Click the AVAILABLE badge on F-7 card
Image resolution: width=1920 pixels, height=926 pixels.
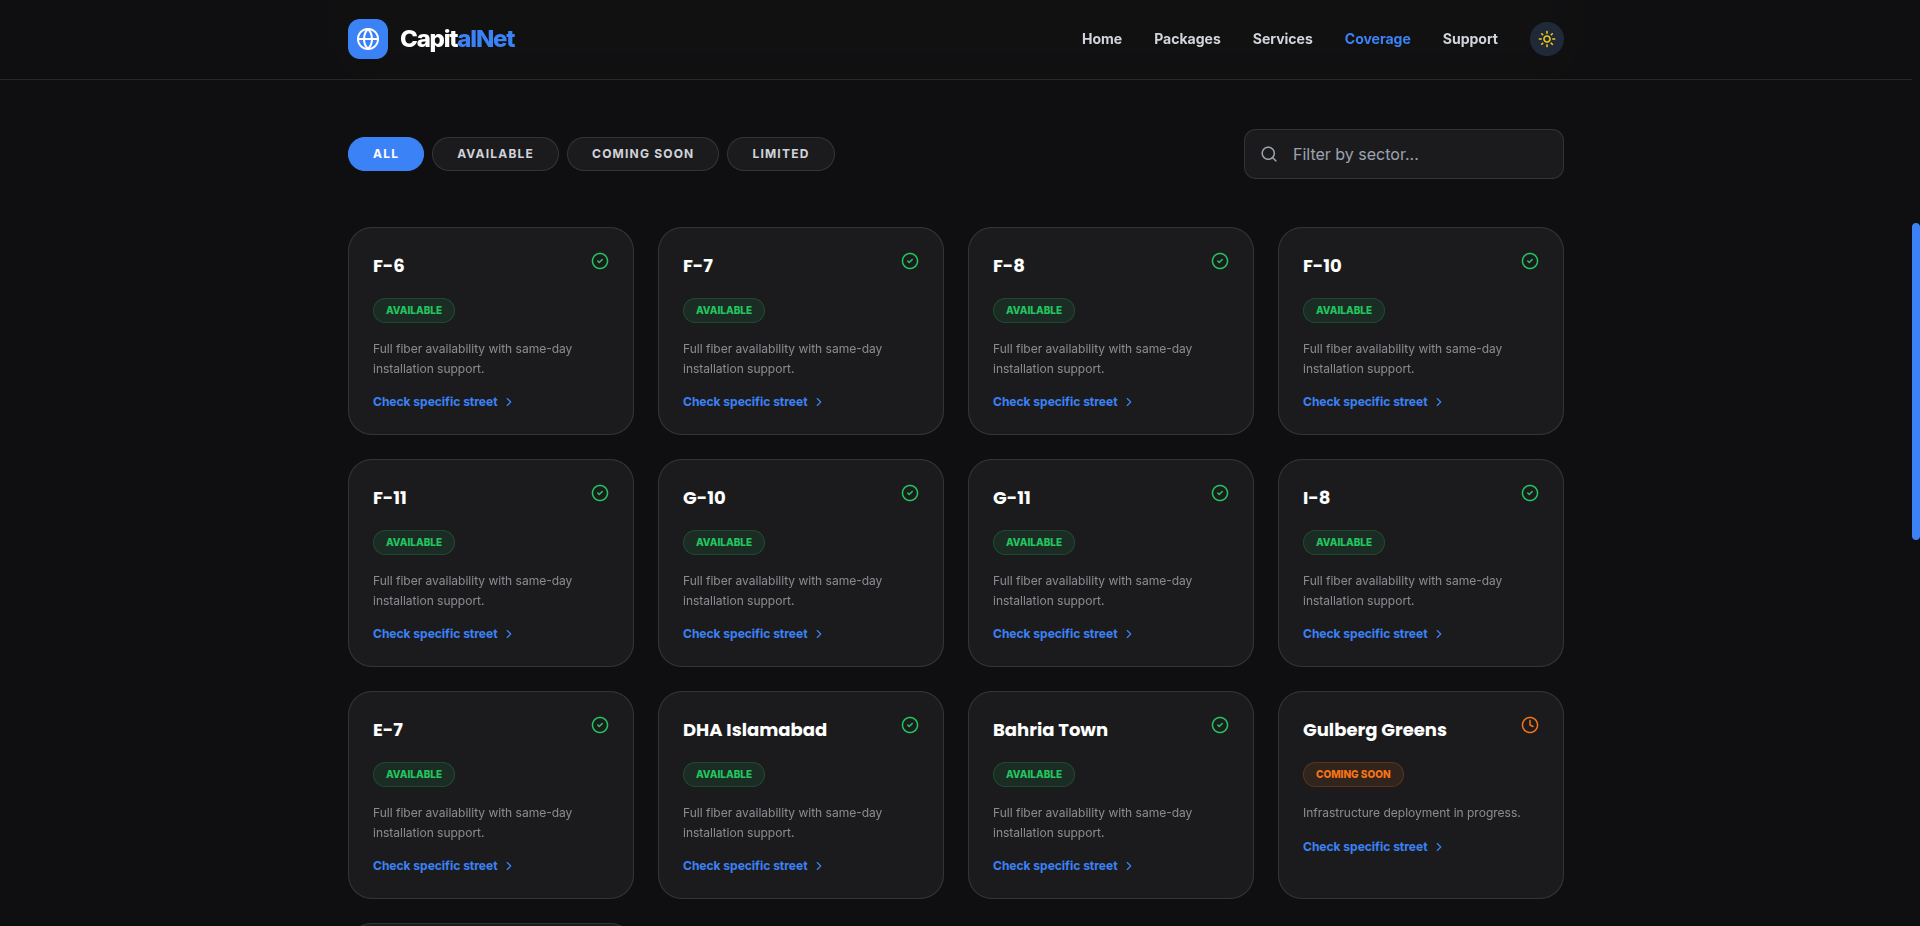pyautogui.click(x=724, y=310)
